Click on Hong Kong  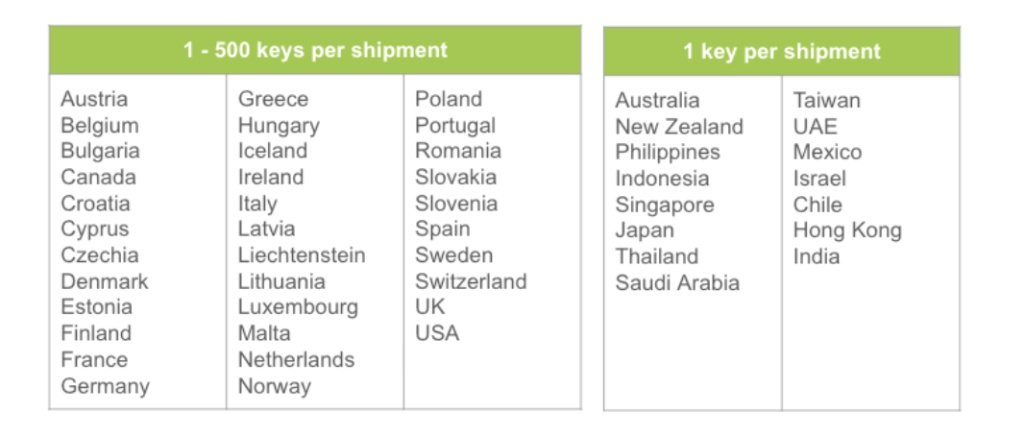847,231
